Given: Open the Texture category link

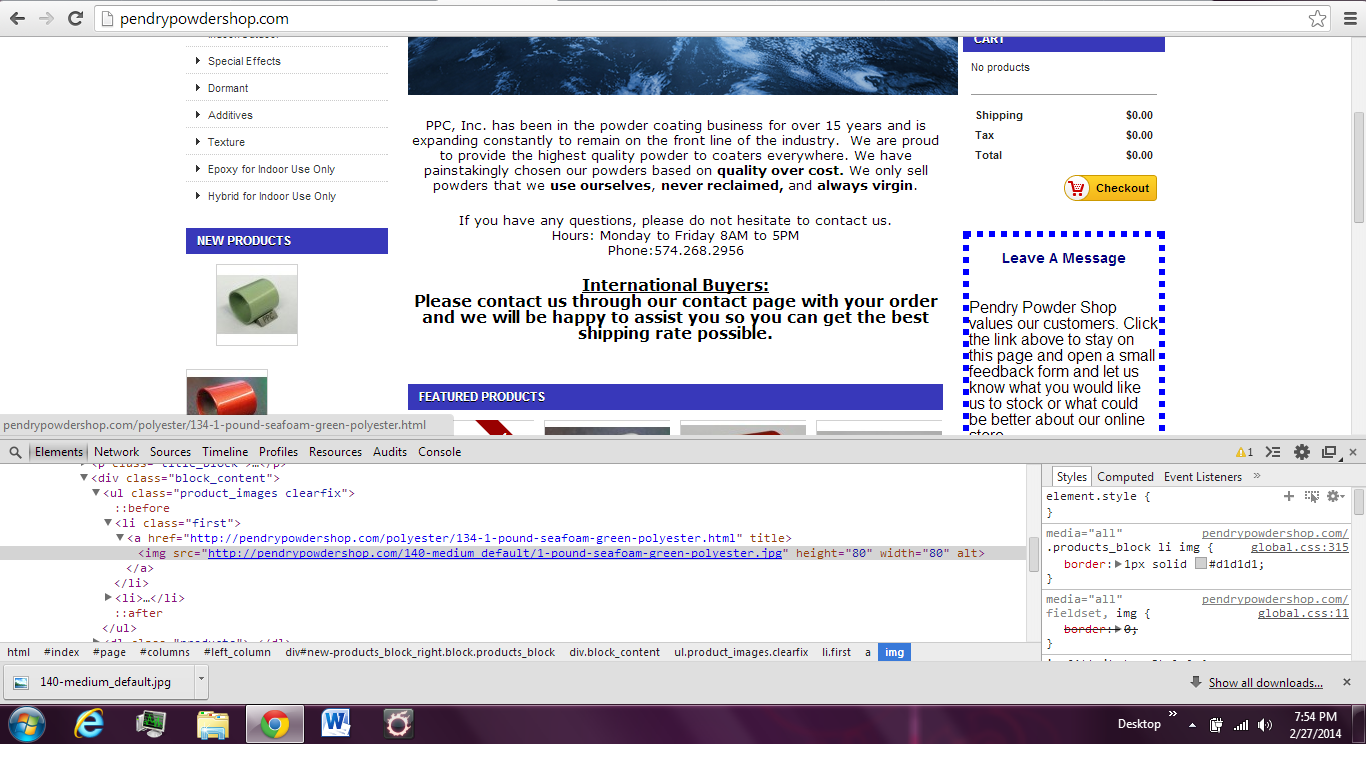Looking at the screenshot, I should [x=226, y=142].
